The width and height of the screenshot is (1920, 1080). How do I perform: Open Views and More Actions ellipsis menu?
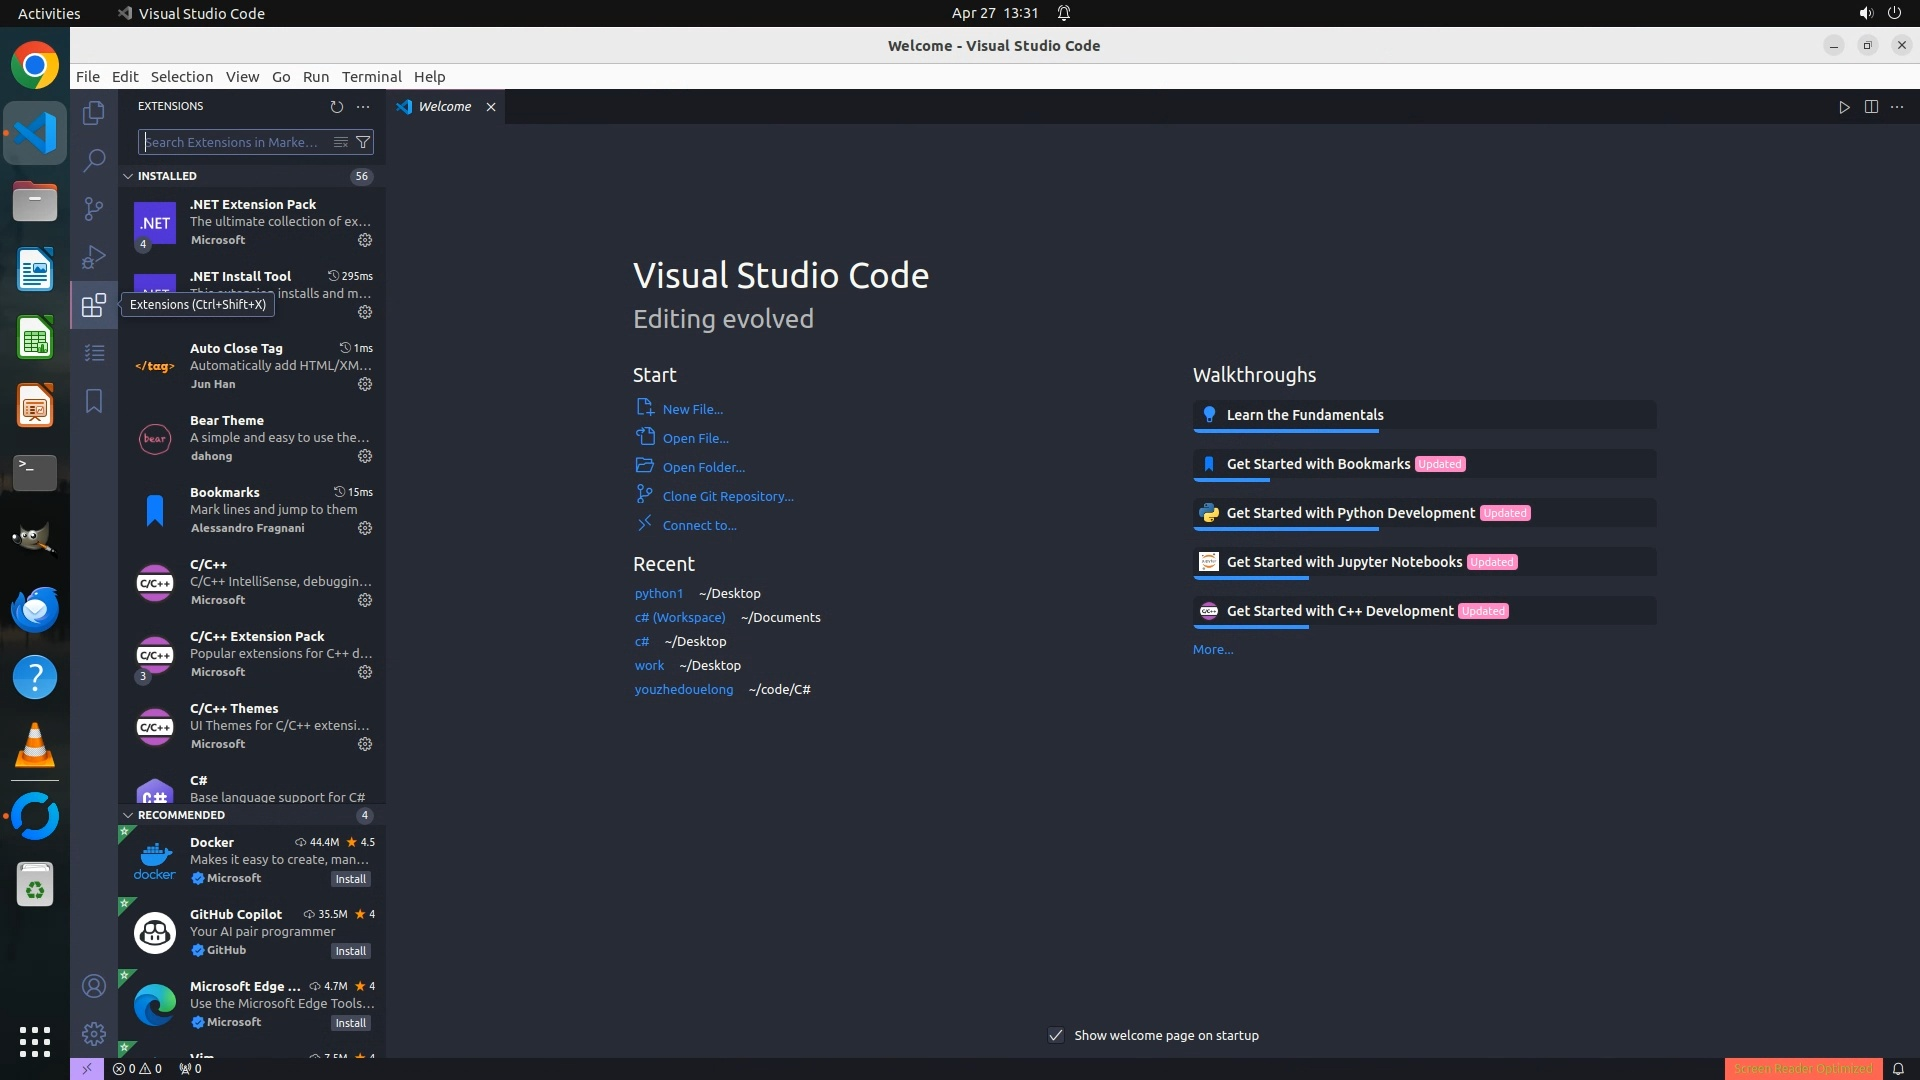[x=363, y=106]
